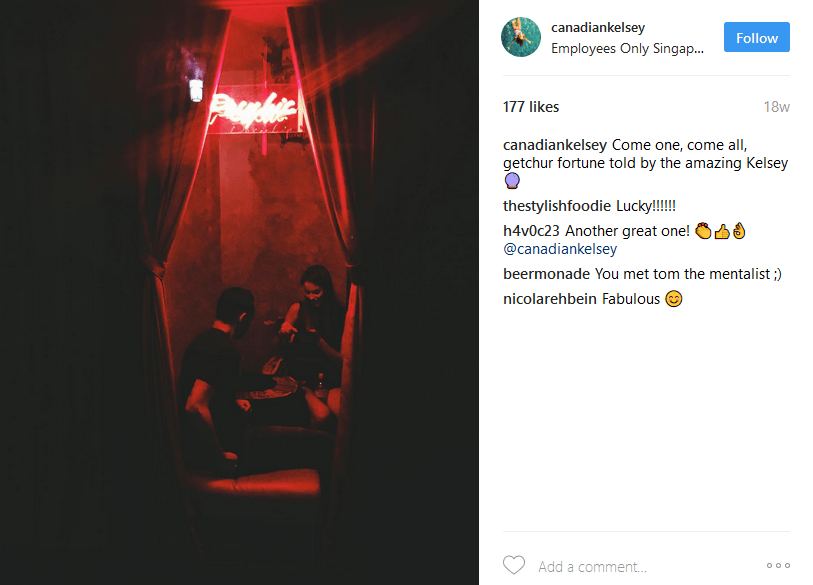Open Employees Only Singapore location link

click(x=627, y=48)
